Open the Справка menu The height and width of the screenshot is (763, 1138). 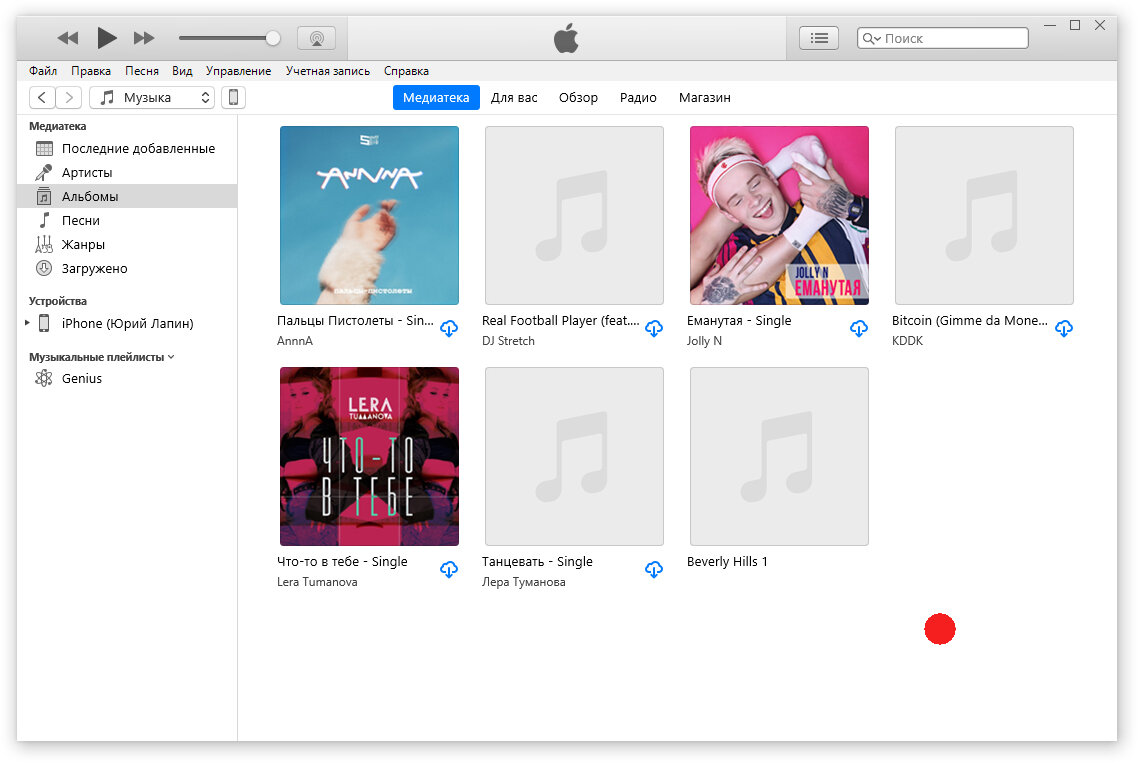tap(406, 70)
